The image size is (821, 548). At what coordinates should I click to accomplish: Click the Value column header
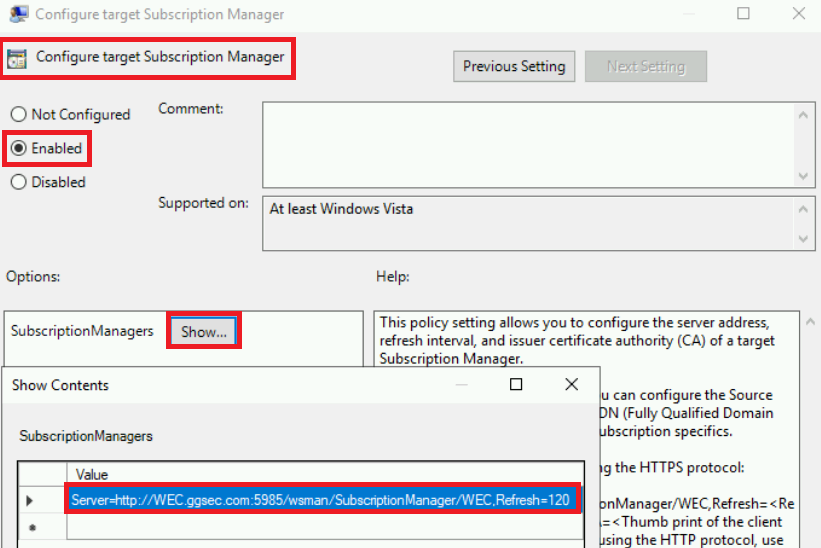tap(325, 474)
